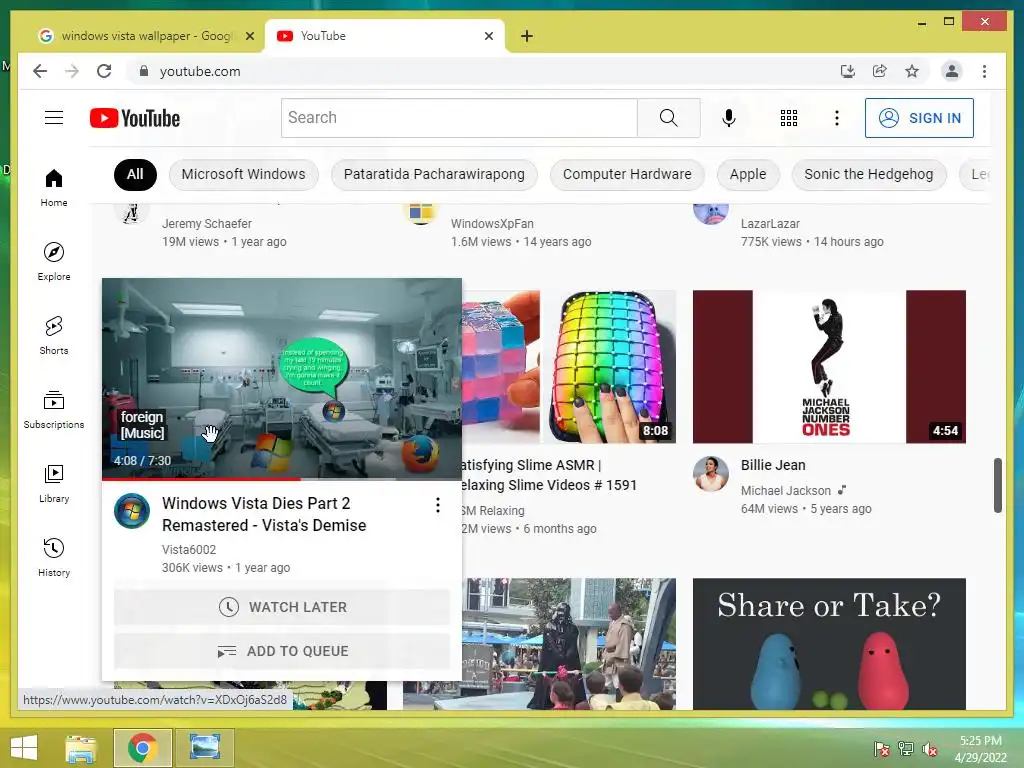Screen dimensions: 1024x768
Task: Open Library in the sidebar
Action: coord(54,483)
